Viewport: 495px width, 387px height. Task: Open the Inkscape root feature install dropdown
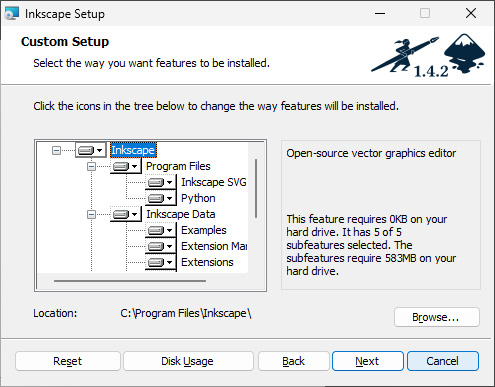click(x=91, y=151)
